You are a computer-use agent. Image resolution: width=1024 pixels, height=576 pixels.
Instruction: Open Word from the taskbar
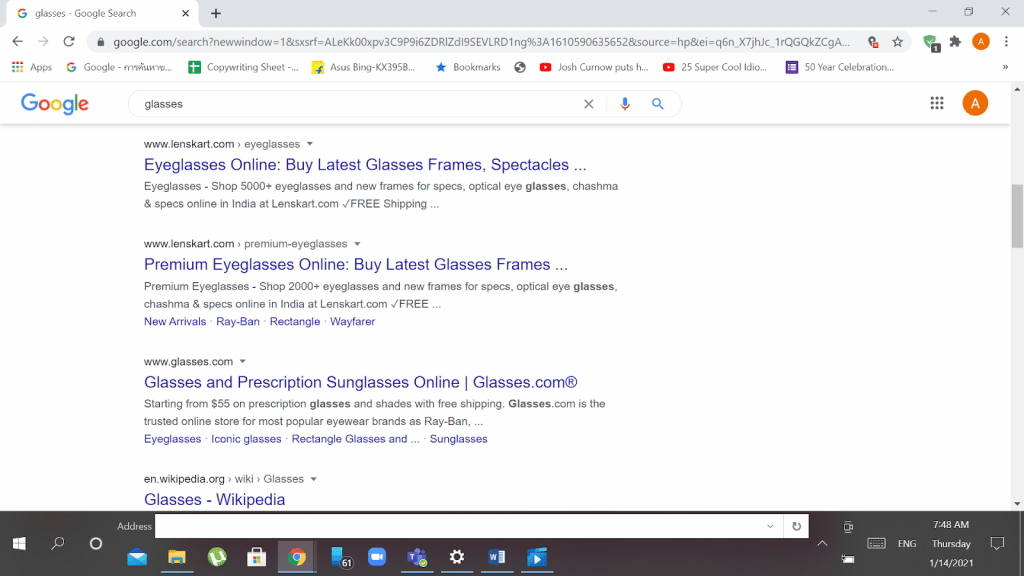(x=496, y=558)
